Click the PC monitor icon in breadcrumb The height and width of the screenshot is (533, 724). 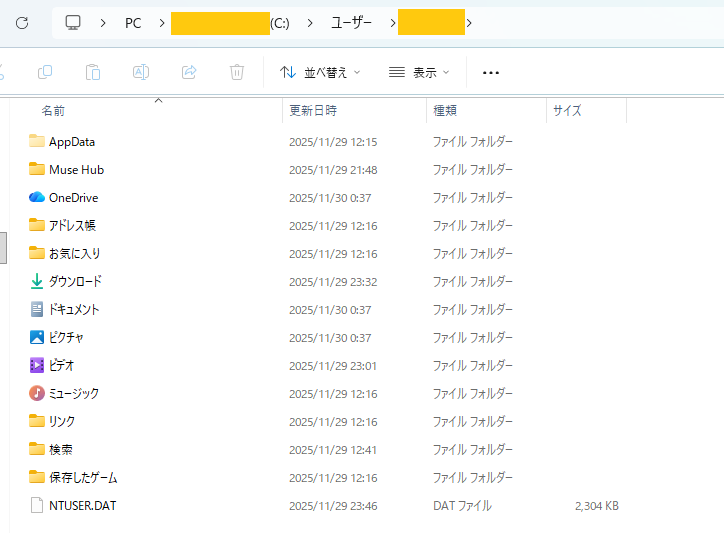pyautogui.click(x=73, y=22)
